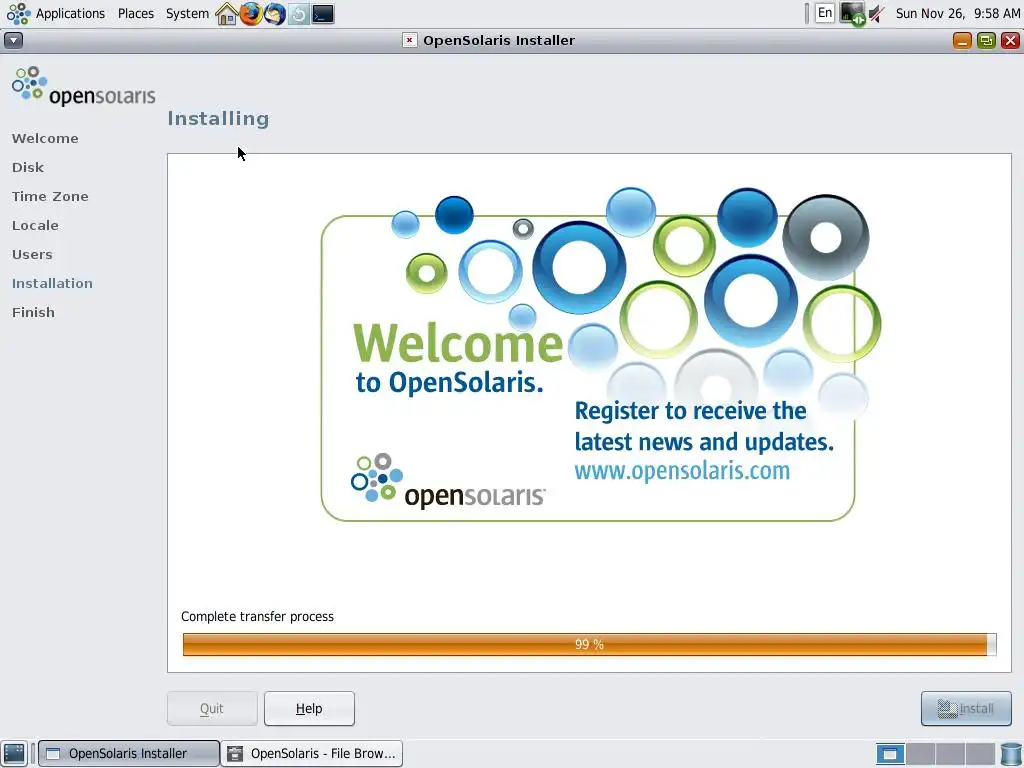Click the network monitor tray icon
The height and width of the screenshot is (768, 1024).
(852, 14)
